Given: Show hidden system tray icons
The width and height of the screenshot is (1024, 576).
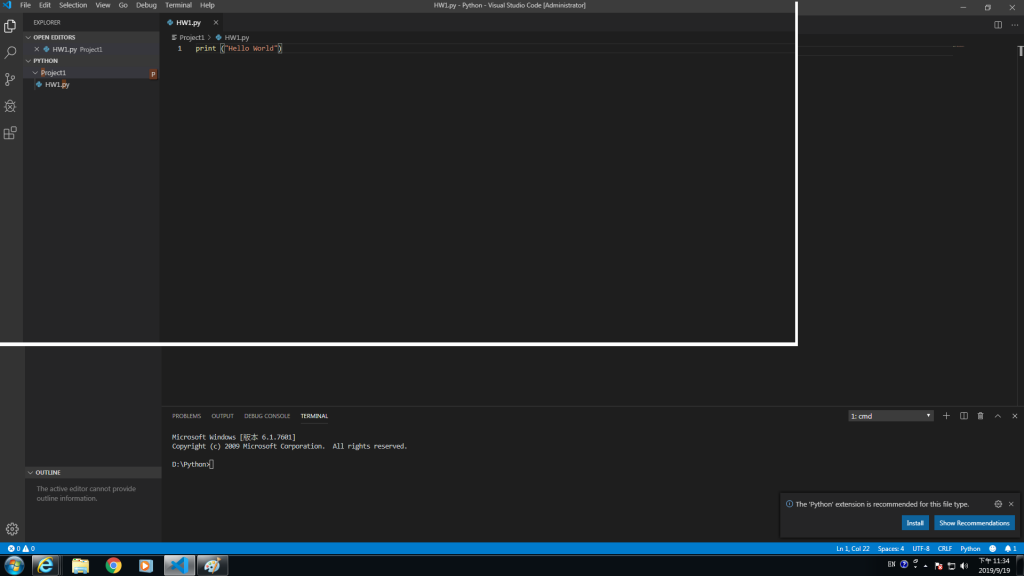Looking at the screenshot, I should [925, 566].
